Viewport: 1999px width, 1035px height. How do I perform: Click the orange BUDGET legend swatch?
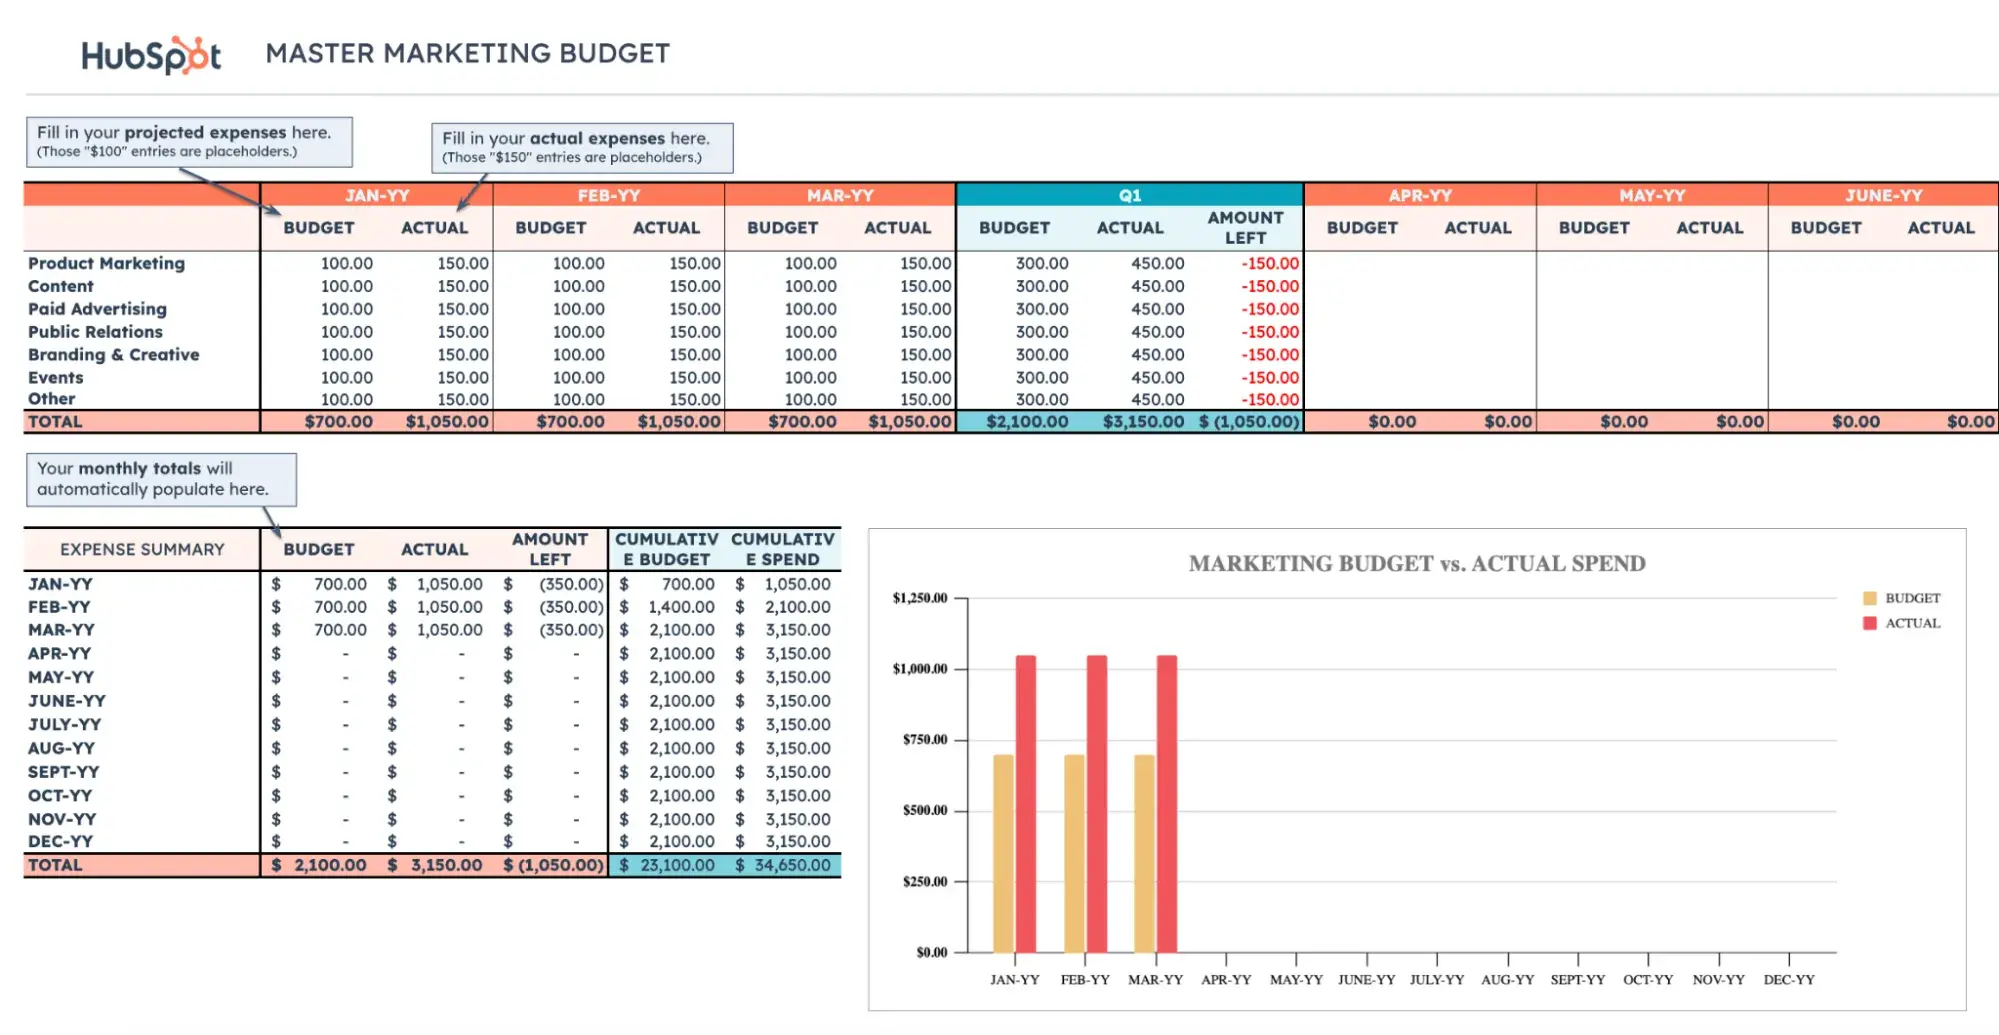coord(1869,598)
